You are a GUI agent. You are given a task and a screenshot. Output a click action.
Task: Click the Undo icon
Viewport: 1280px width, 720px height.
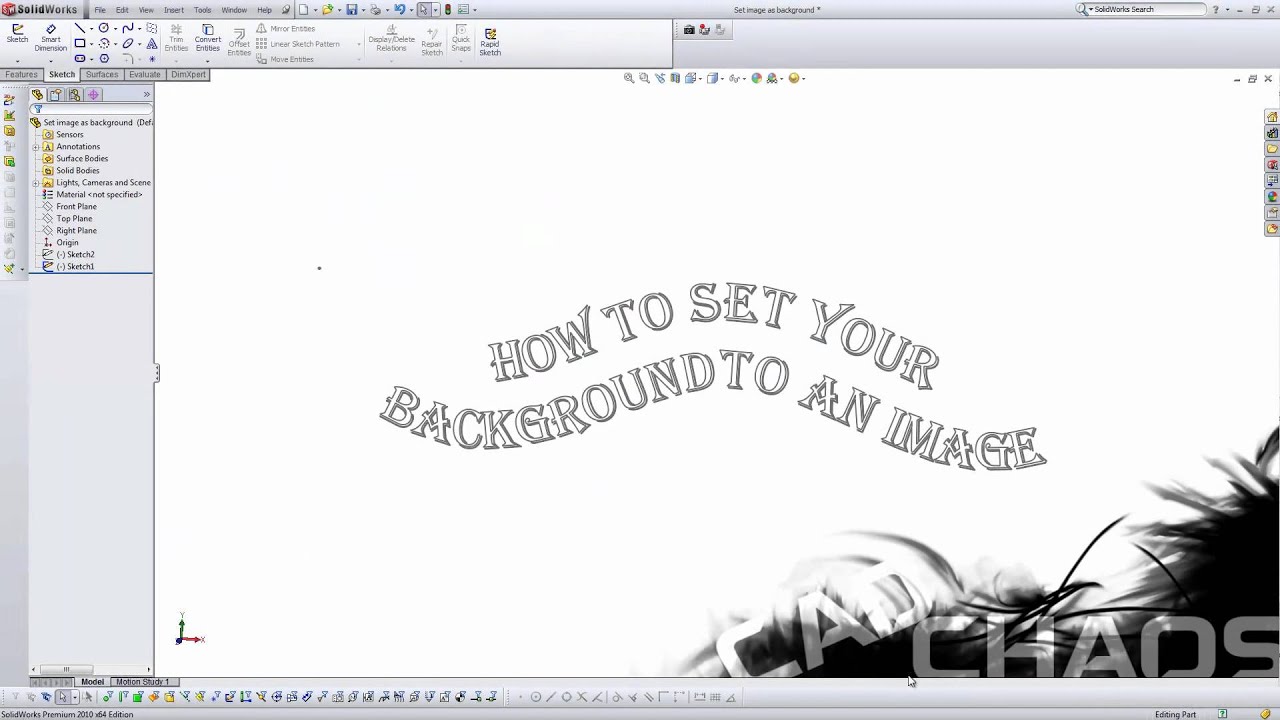(x=399, y=10)
